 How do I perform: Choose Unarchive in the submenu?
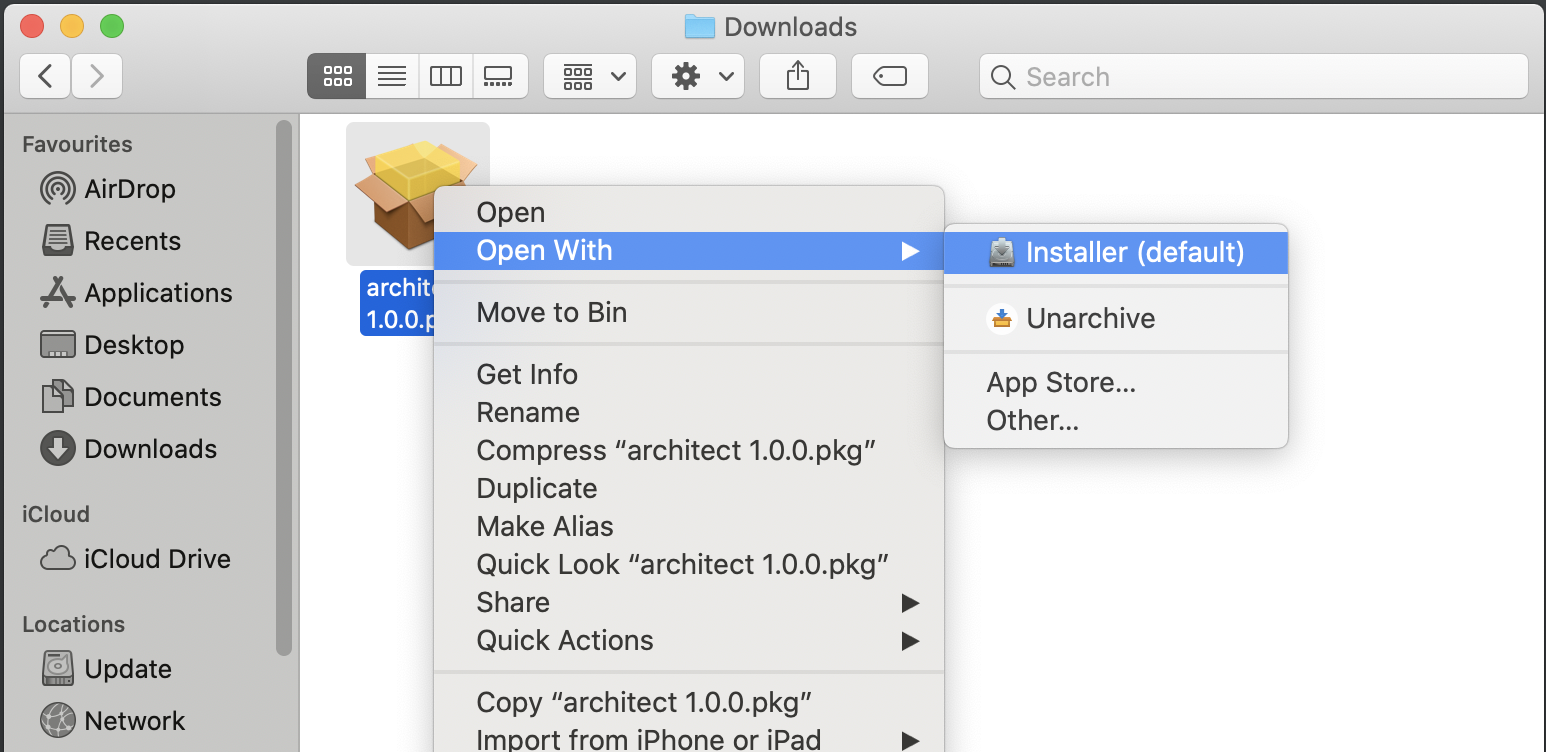[1116, 318]
